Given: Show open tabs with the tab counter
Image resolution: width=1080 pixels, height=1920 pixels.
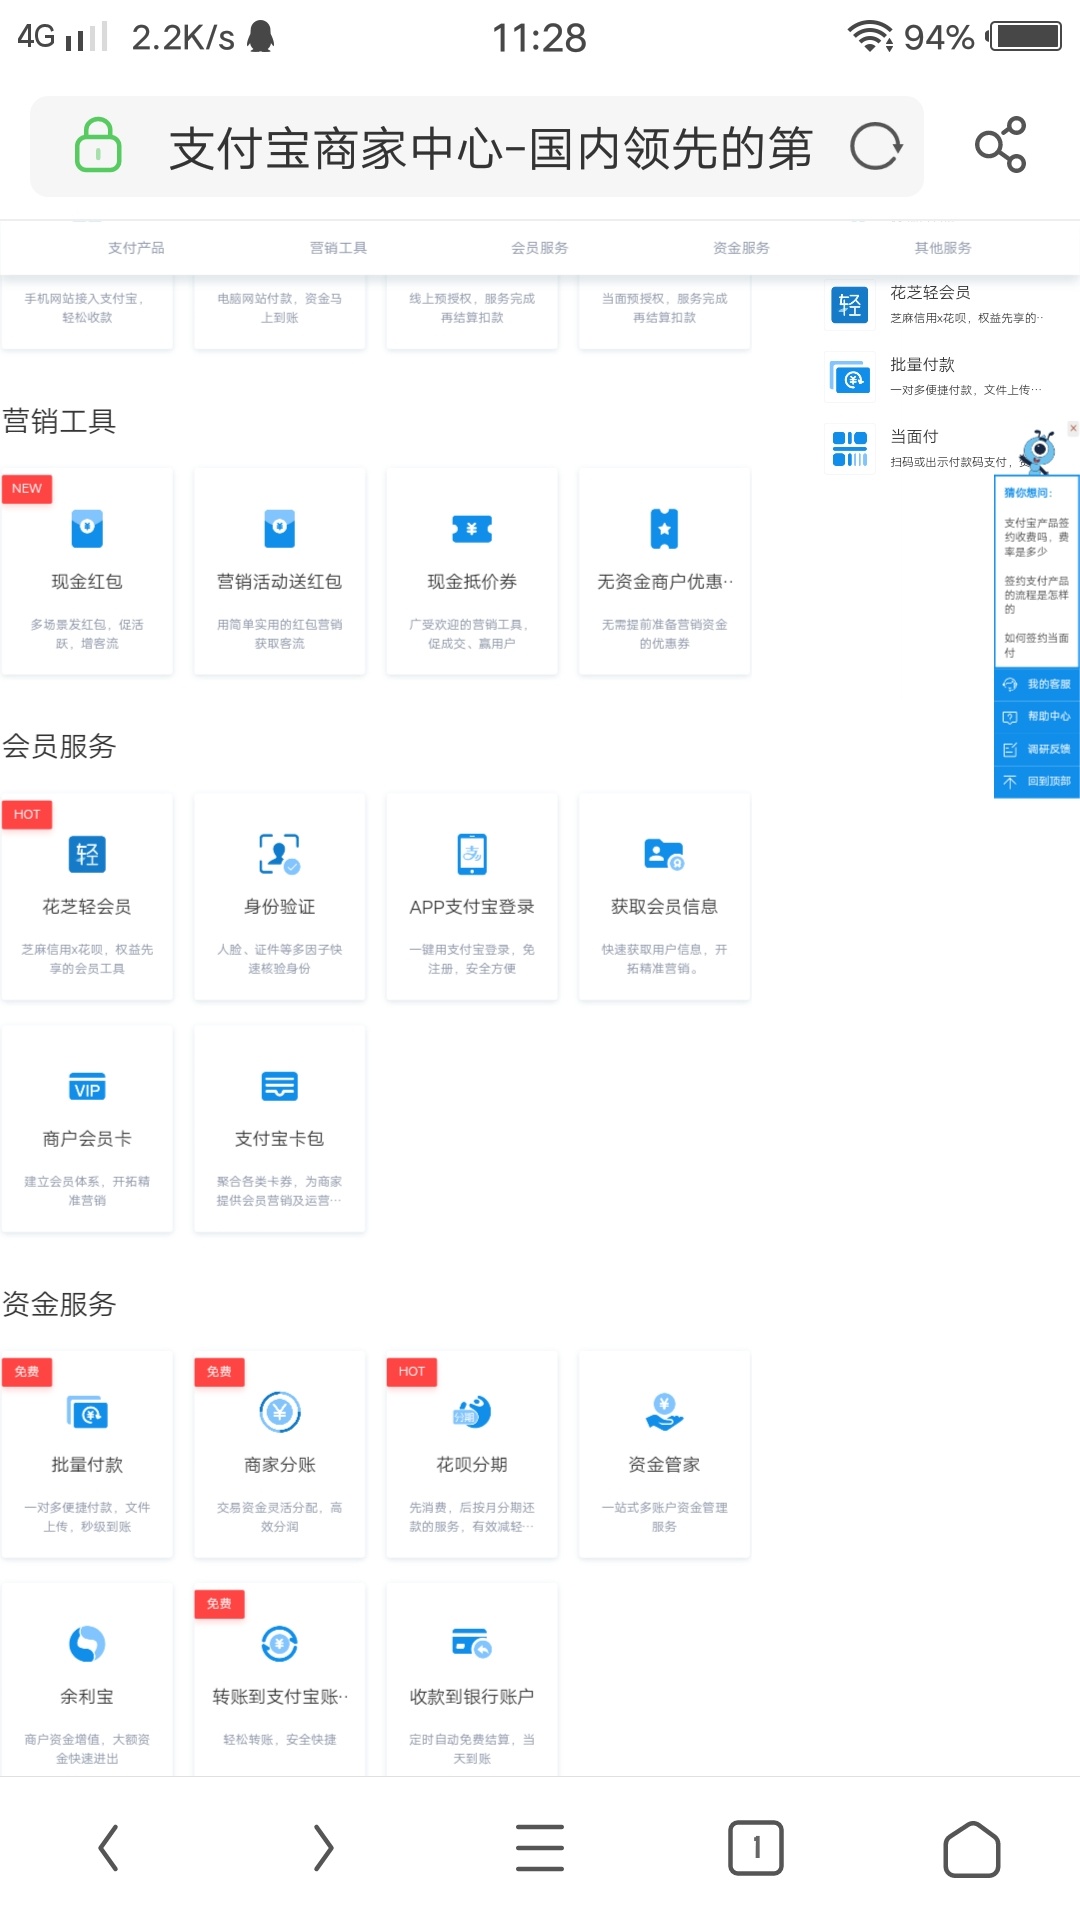Looking at the screenshot, I should coord(756,1847).
